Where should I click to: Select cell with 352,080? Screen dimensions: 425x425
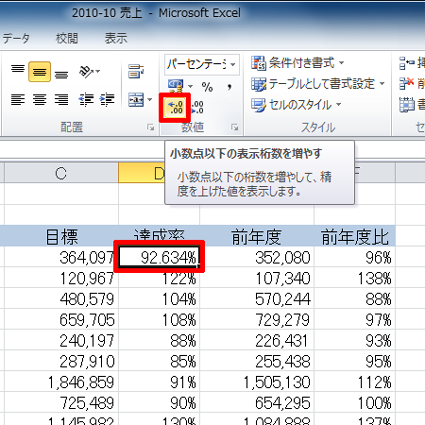(x=257, y=257)
